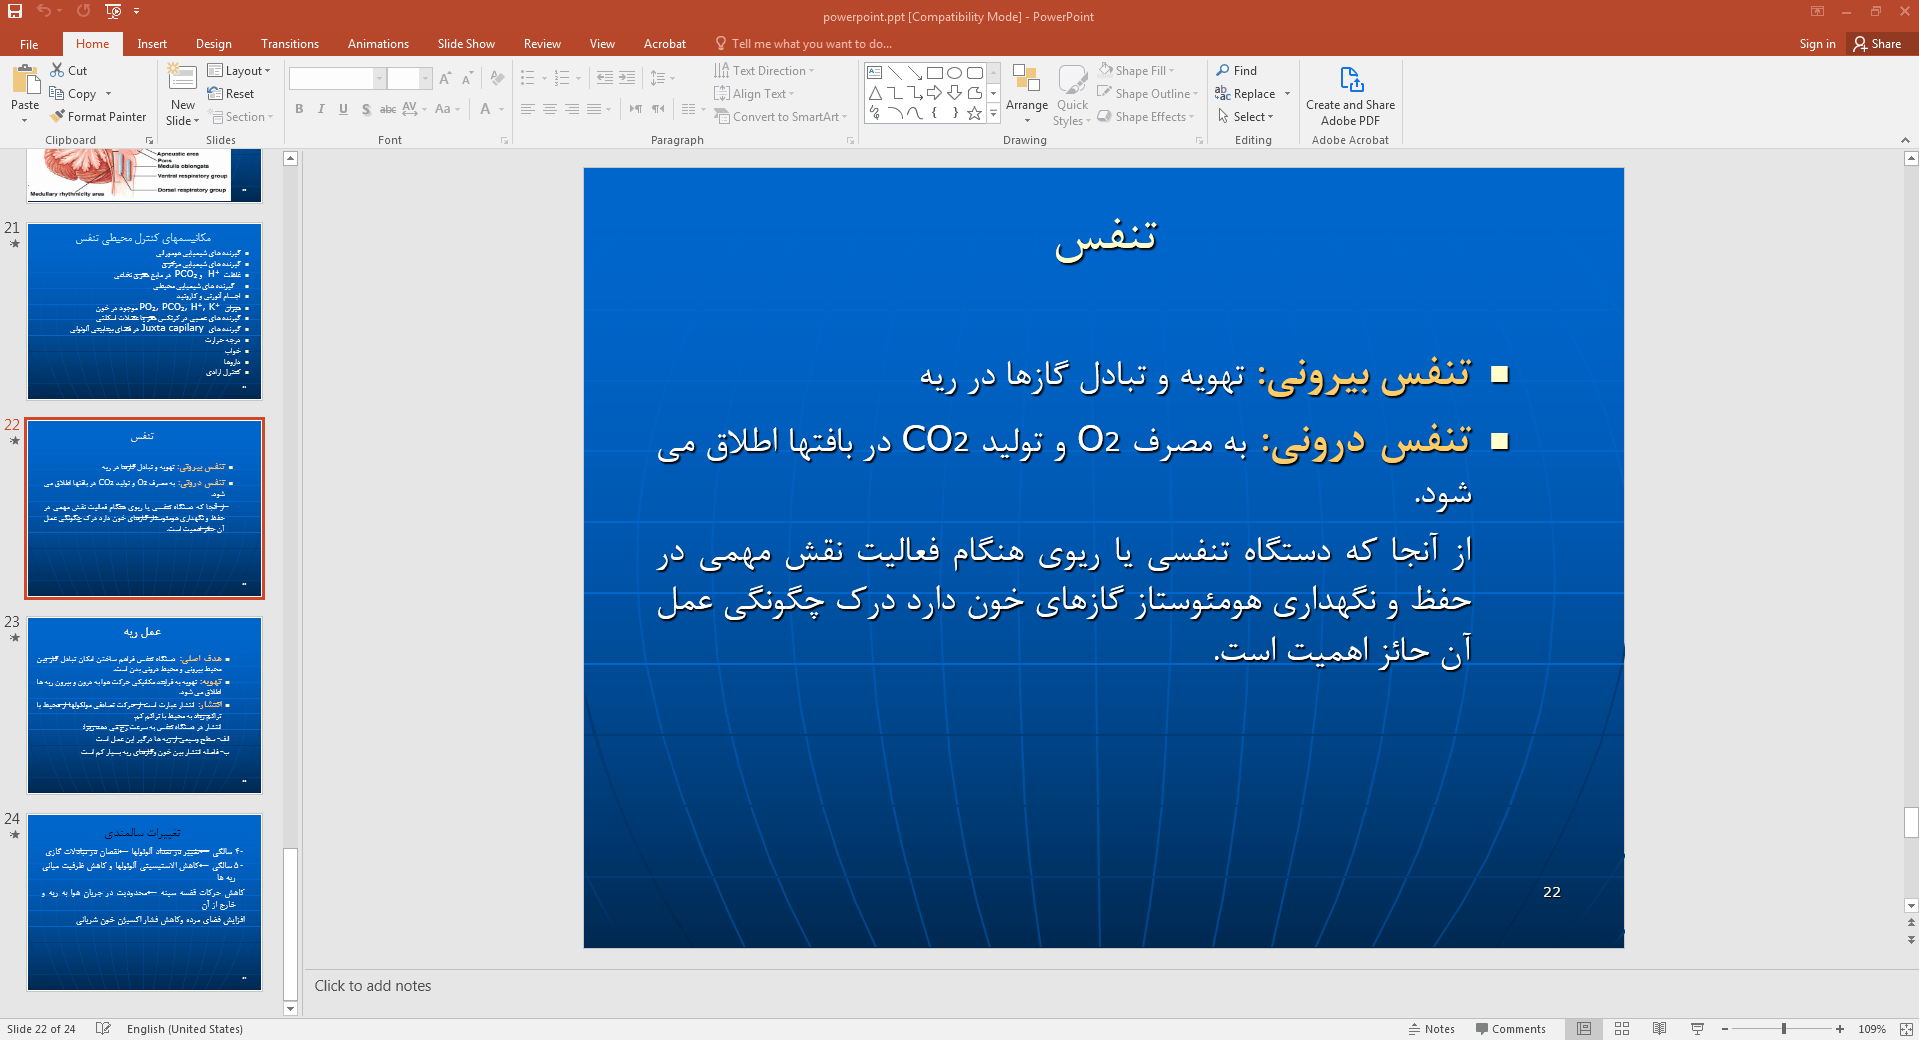Toggle Normal view in the status bar
This screenshot has width=1919, height=1040.
(x=1584, y=1029)
